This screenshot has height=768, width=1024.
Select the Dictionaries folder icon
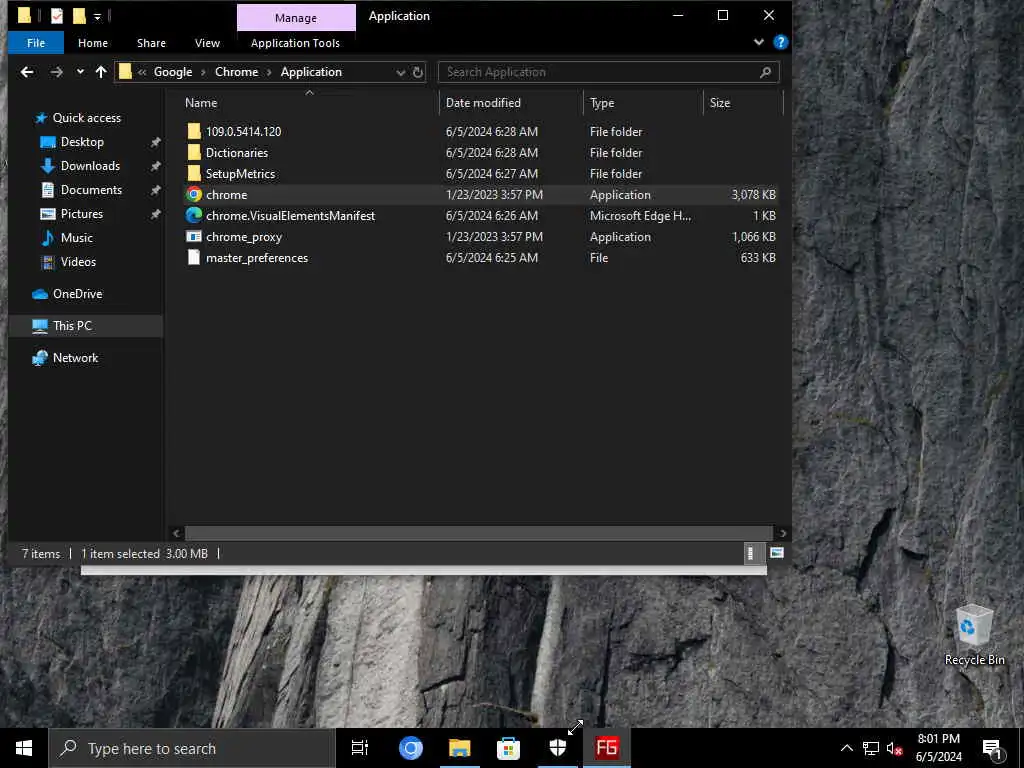194,152
